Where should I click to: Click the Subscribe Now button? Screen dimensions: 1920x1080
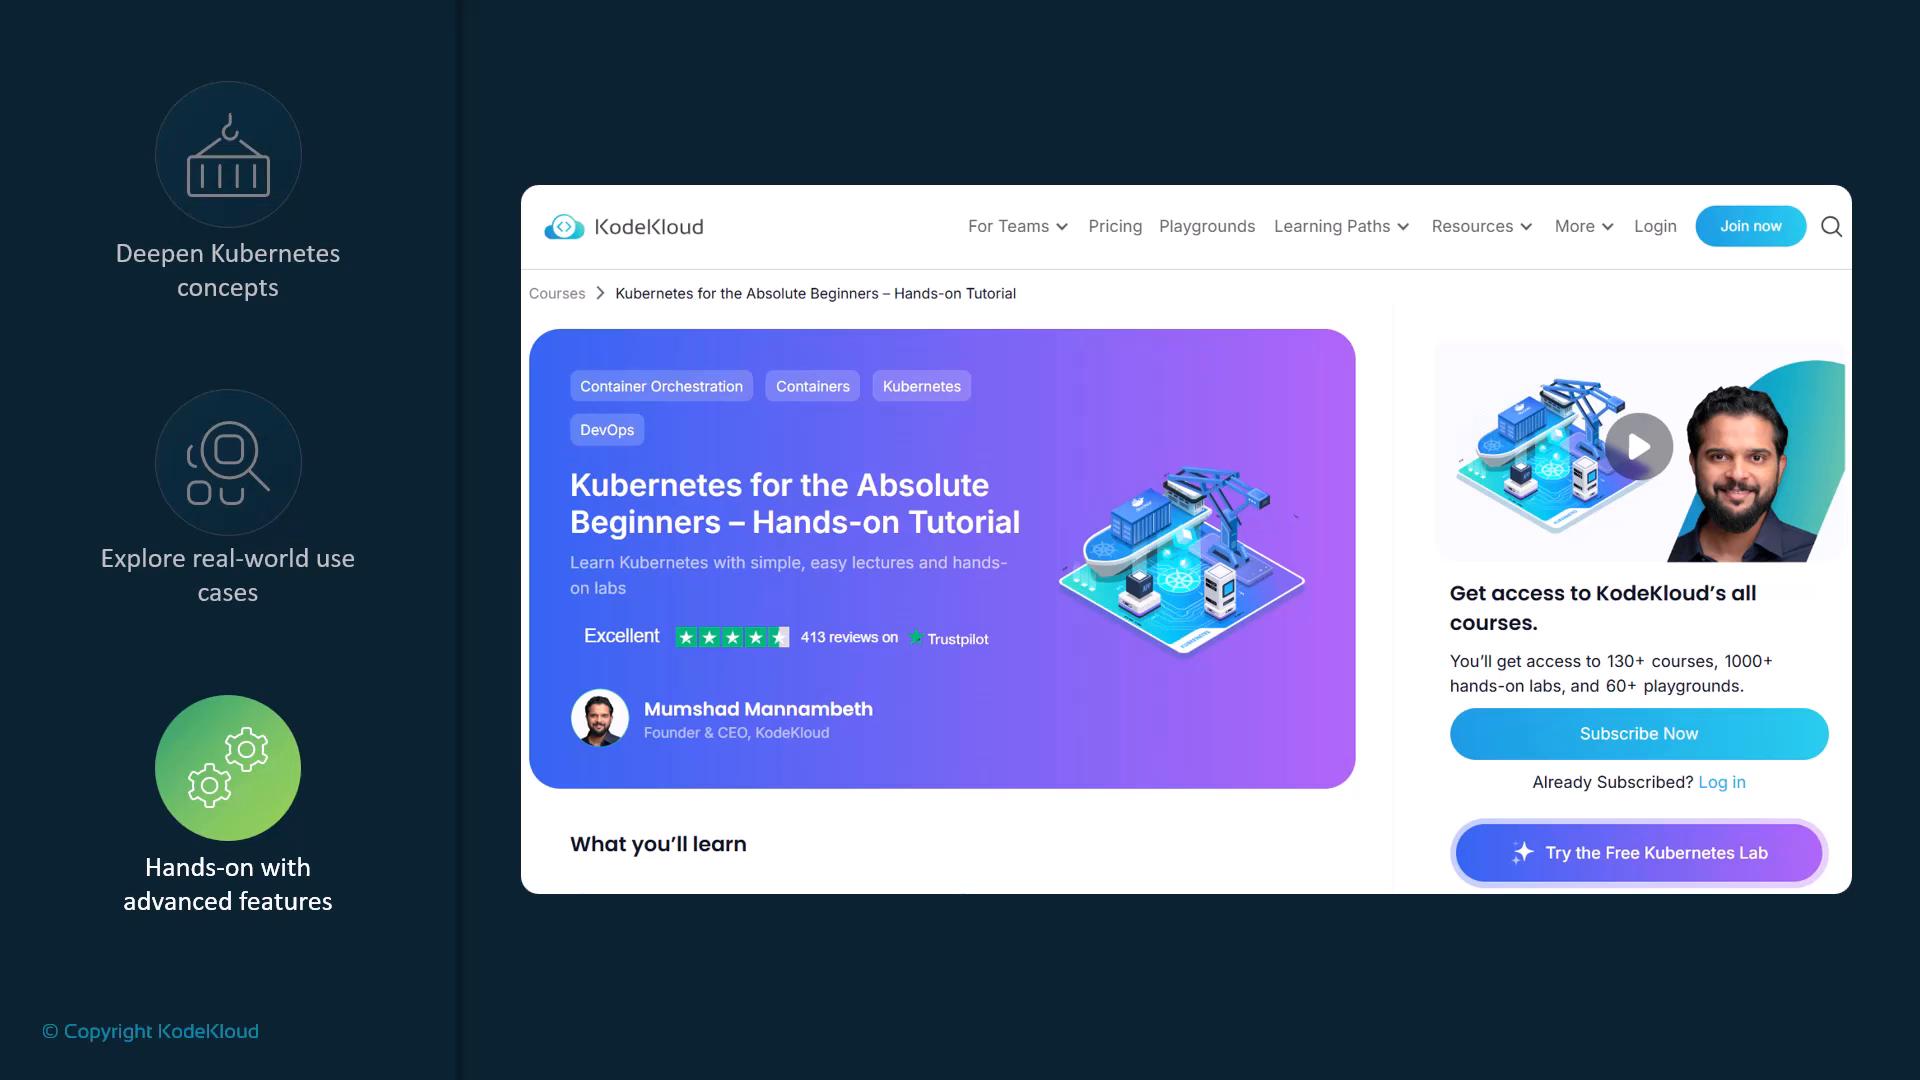[1639, 734]
